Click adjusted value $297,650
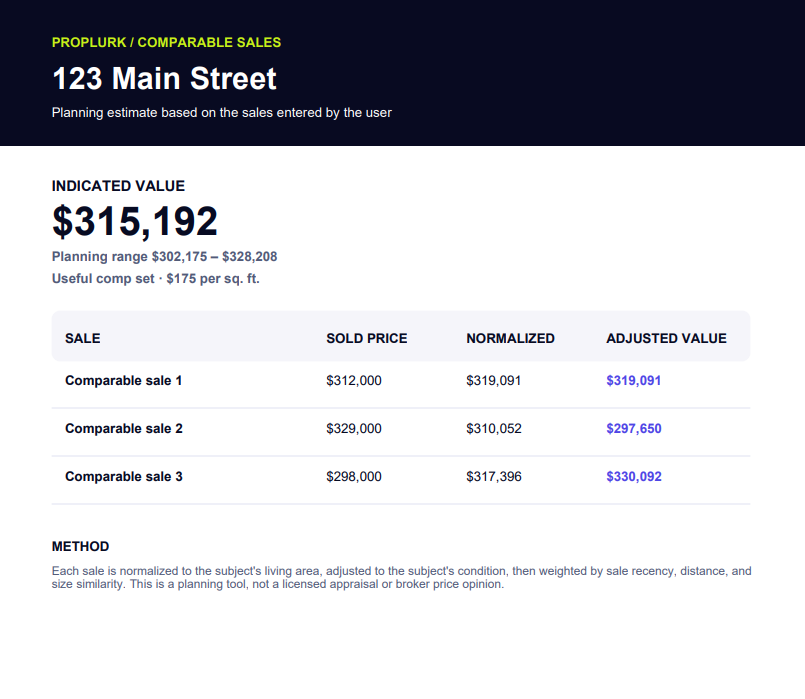 point(634,429)
